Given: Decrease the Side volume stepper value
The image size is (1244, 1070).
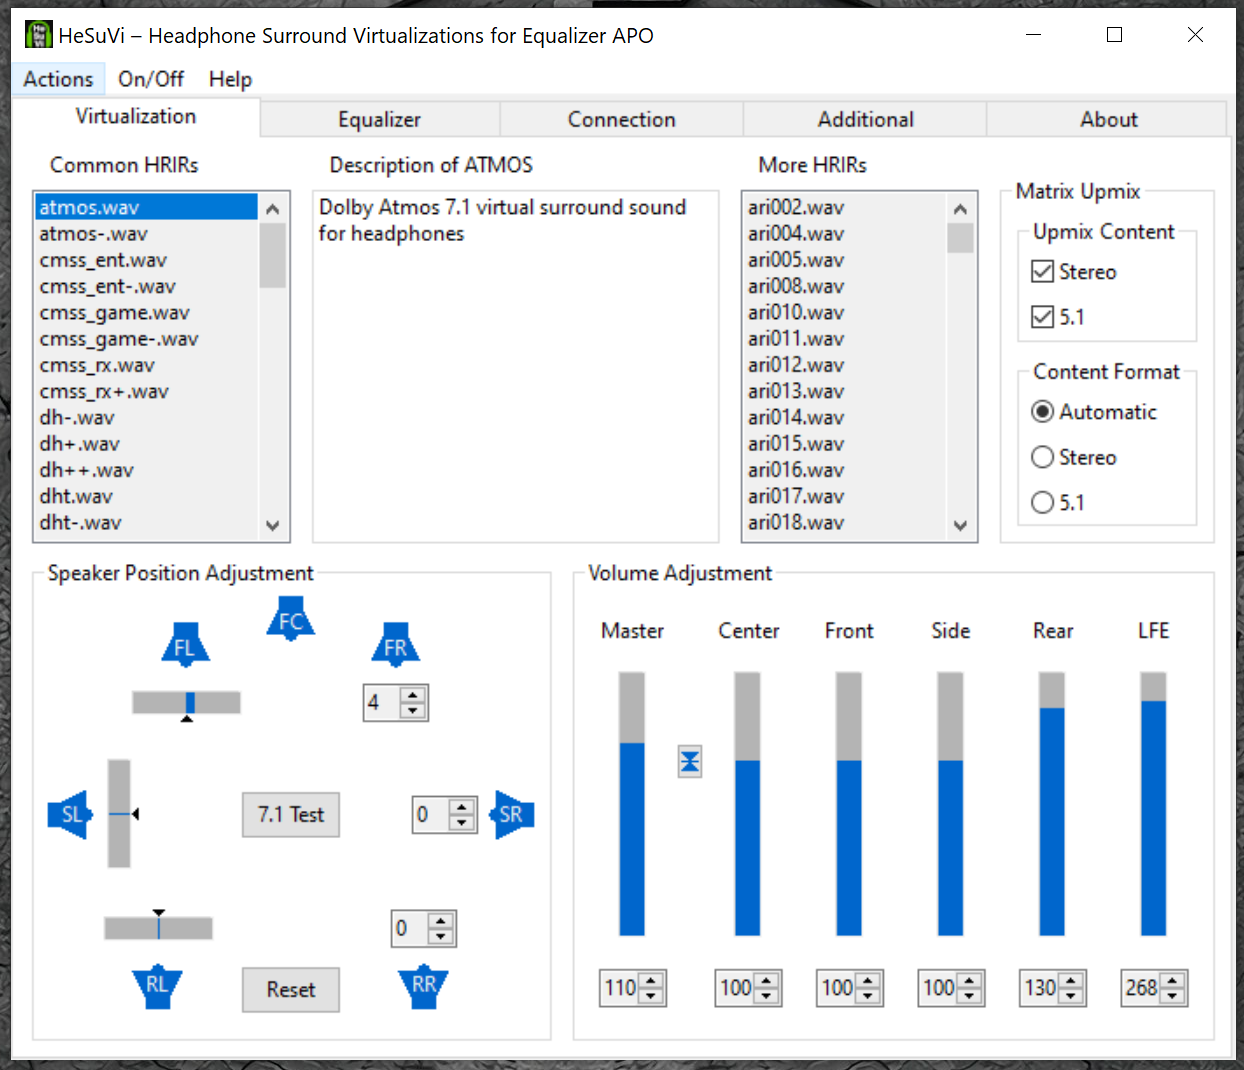Looking at the screenshot, I should [969, 996].
